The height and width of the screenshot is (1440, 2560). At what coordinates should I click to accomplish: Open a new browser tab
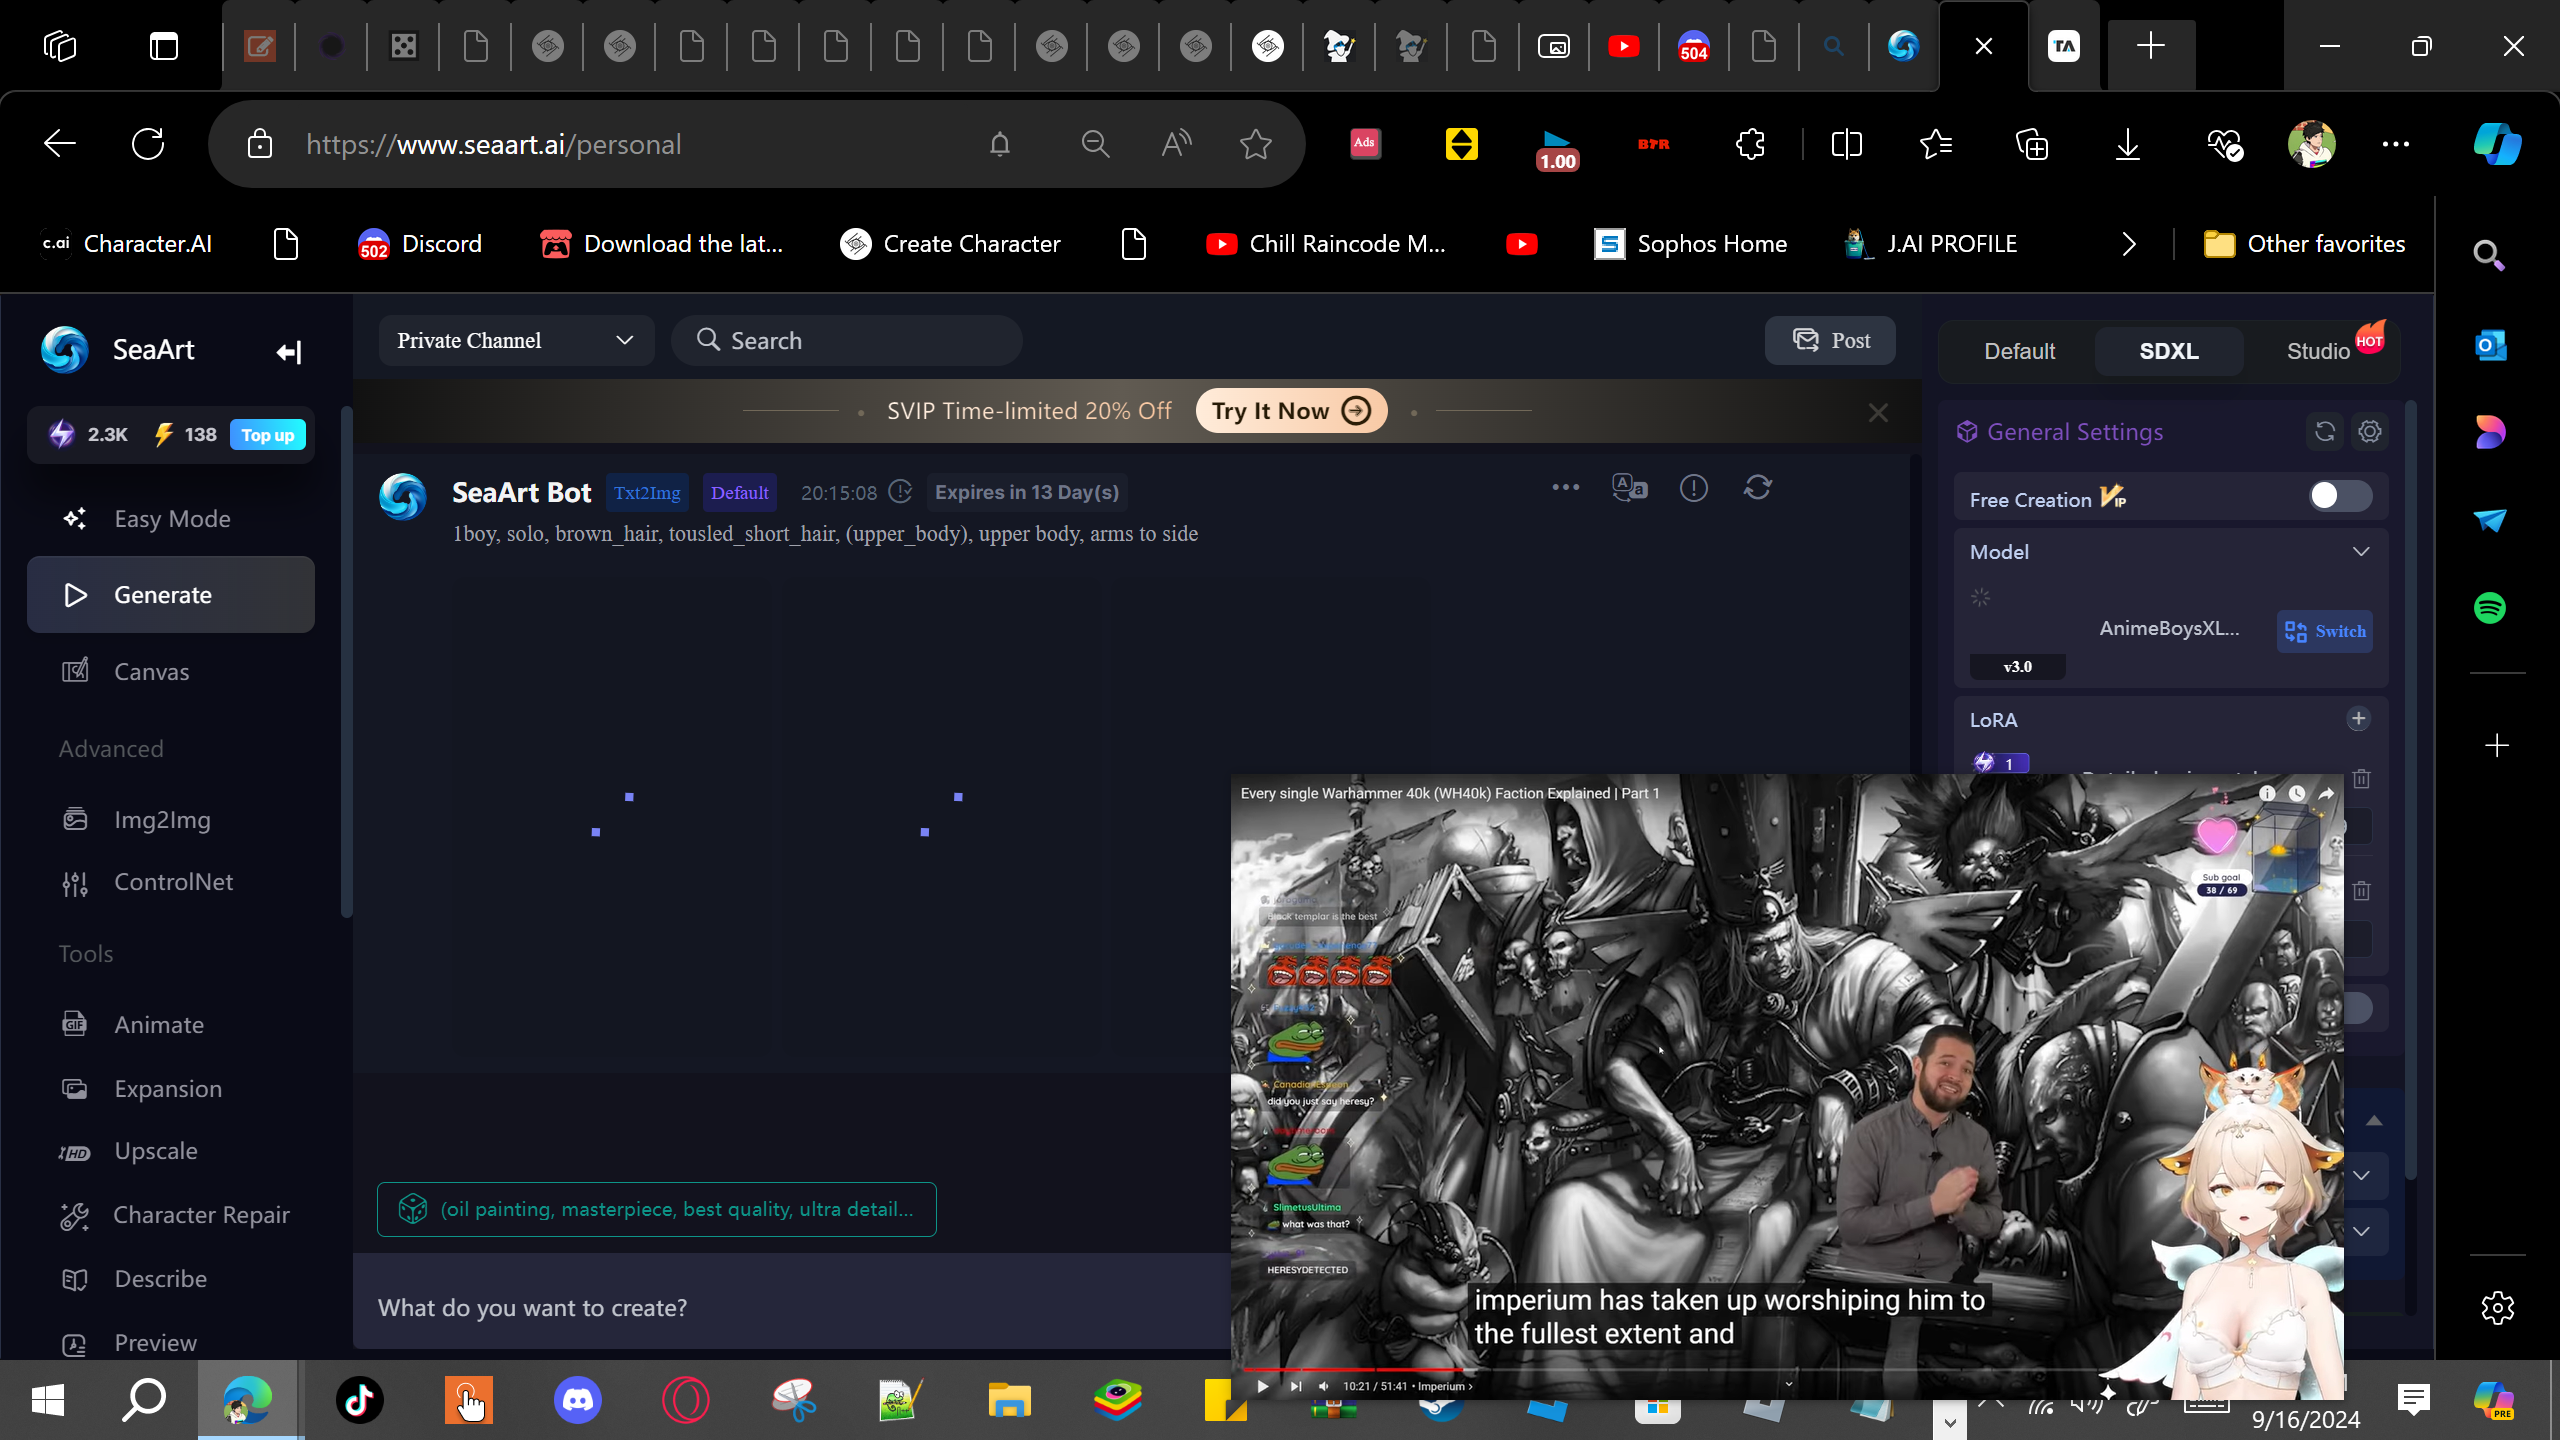coord(2150,46)
